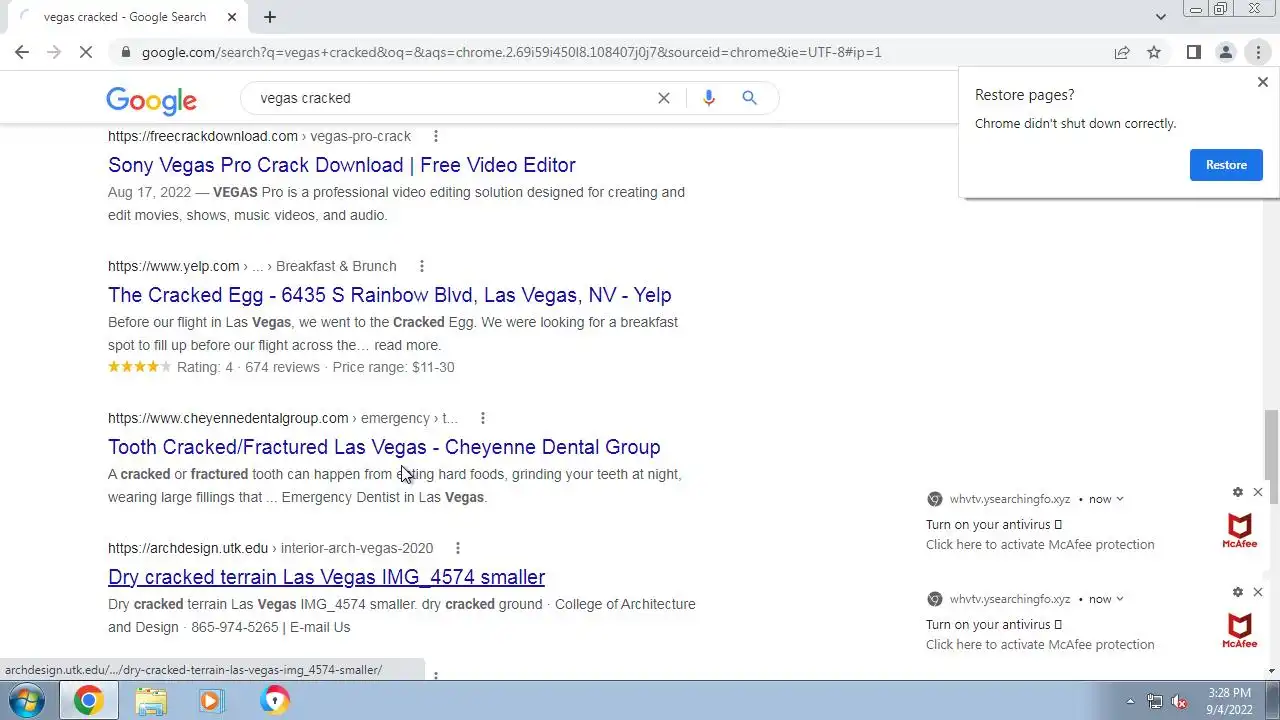Open Dry cracked terrain Las Vegas result
The width and height of the screenshot is (1280, 720).
[326, 577]
